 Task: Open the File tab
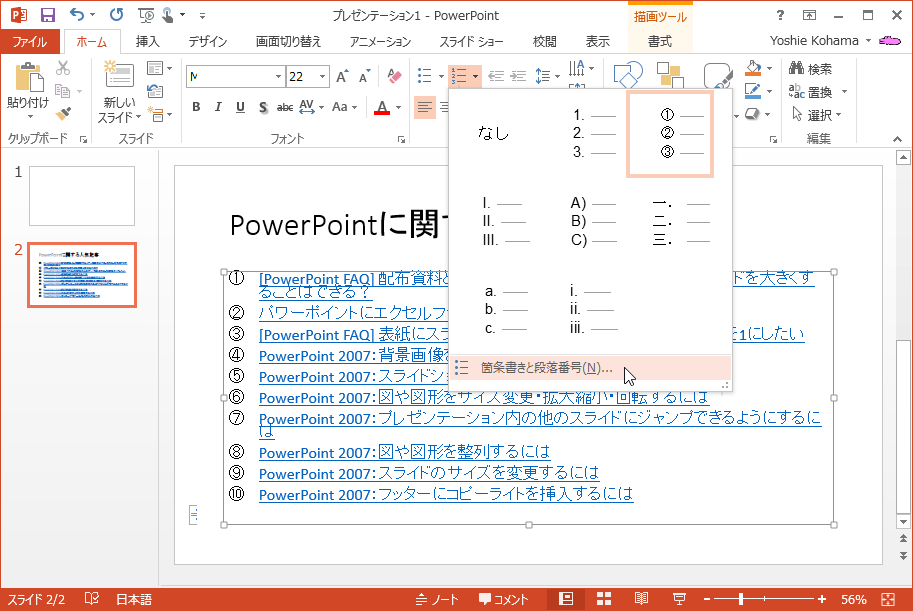[x=30, y=41]
